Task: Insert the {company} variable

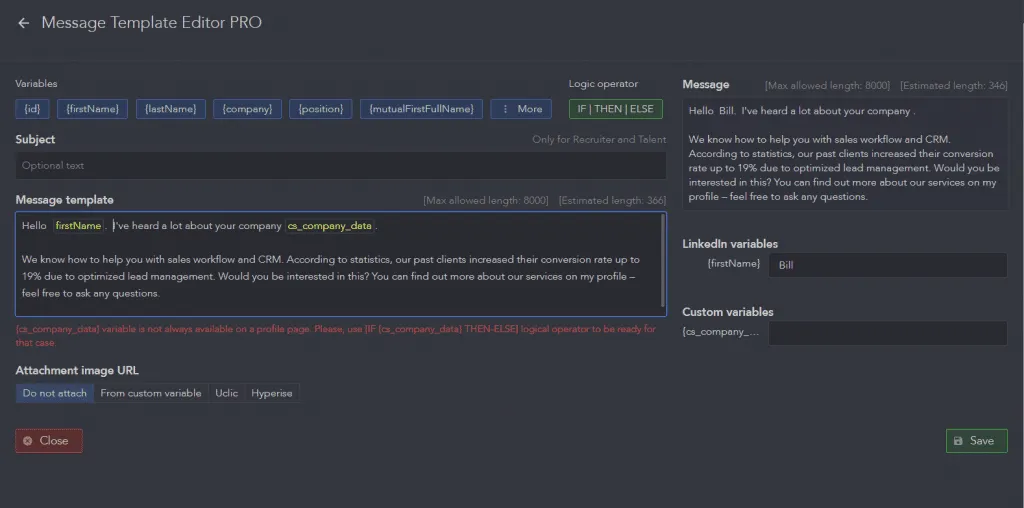Action: click(x=248, y=109)
